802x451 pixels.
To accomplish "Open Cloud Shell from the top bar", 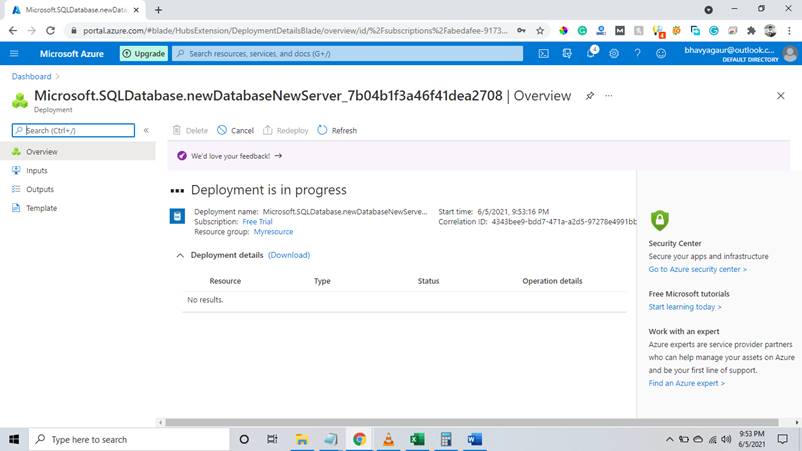I will tap(543, 53).
